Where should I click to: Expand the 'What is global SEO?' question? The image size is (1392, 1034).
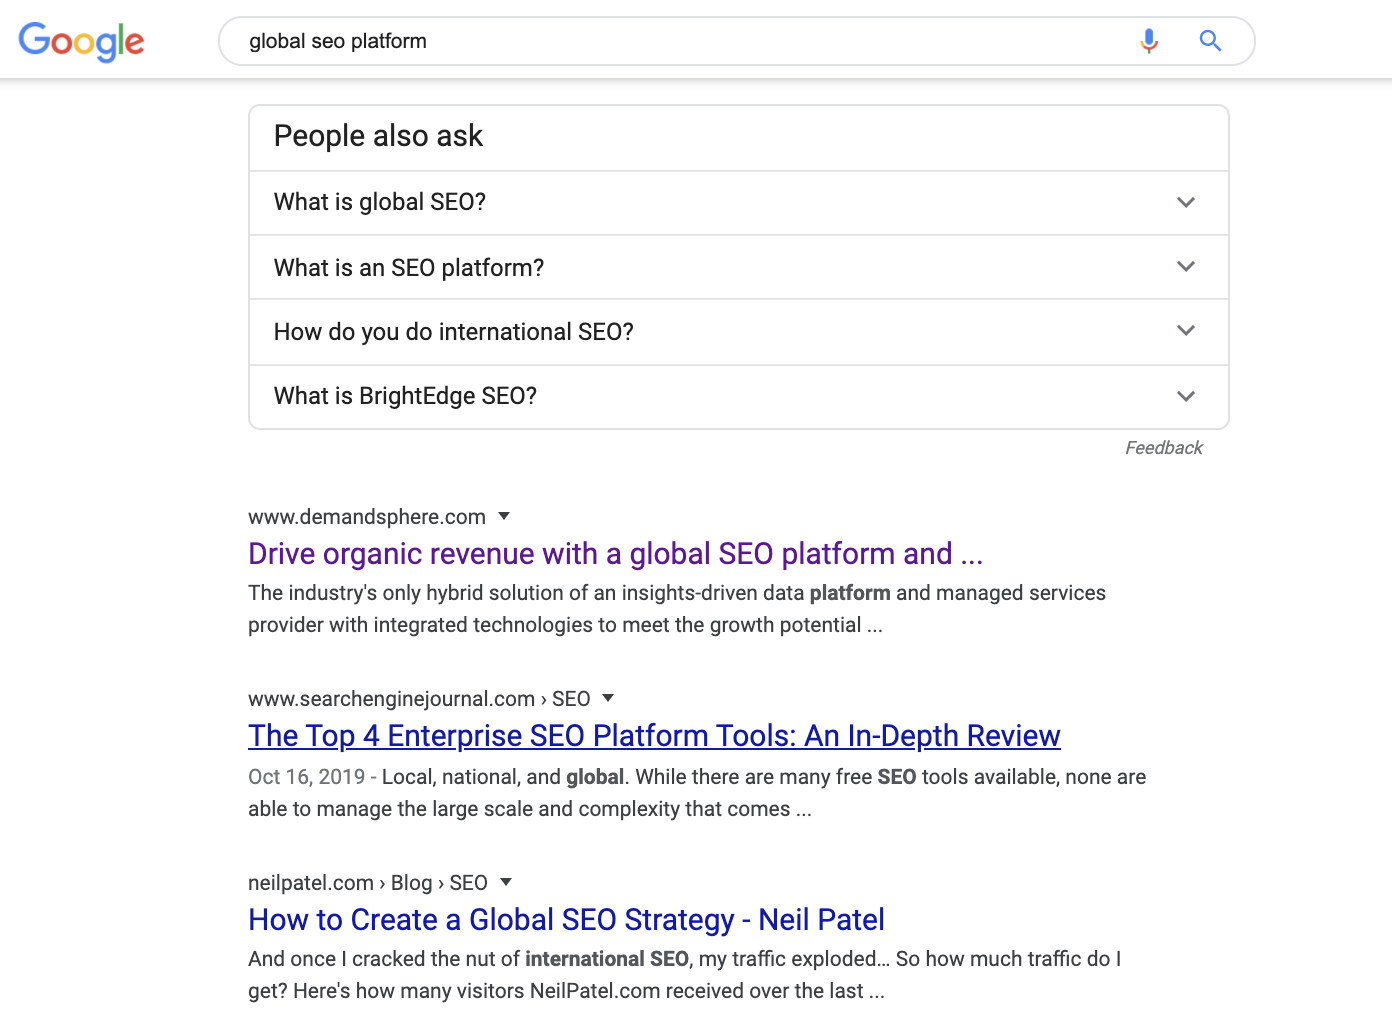pos(738,203)
